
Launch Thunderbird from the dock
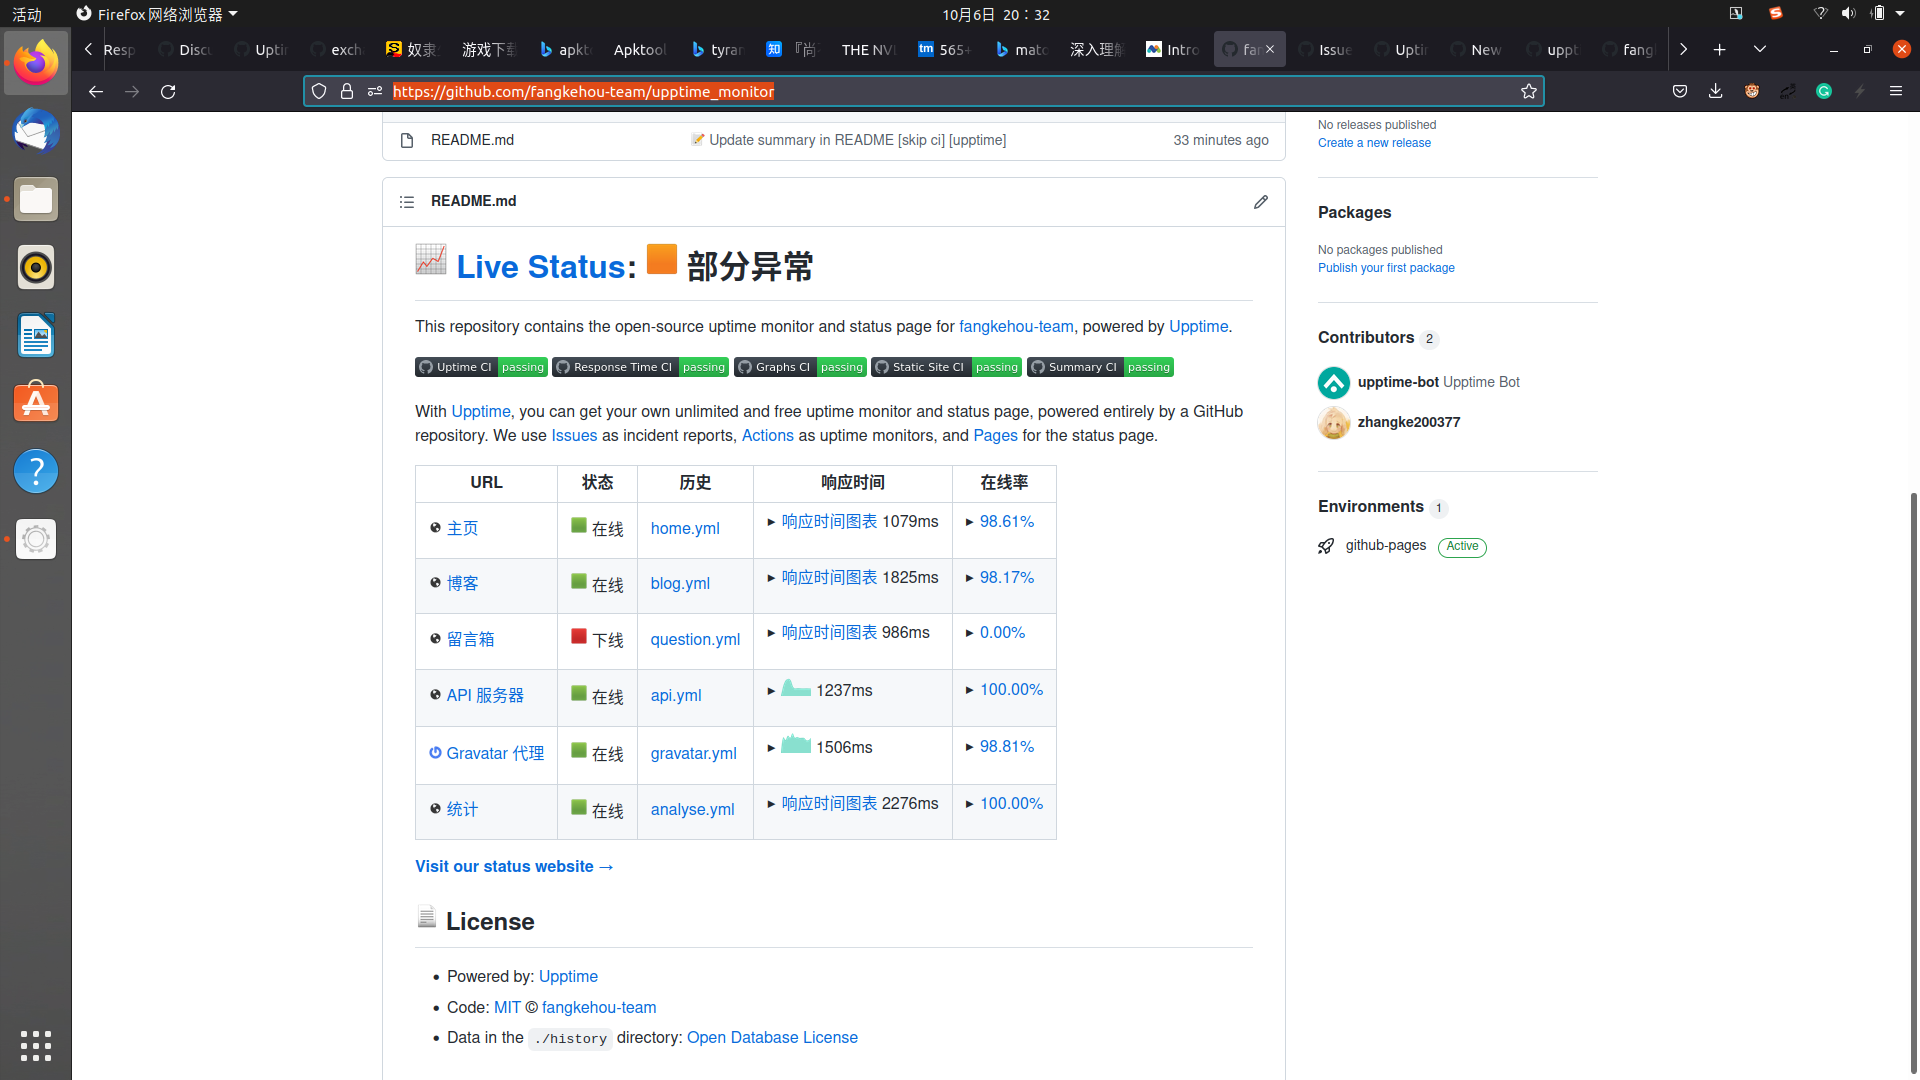(36, 131)
